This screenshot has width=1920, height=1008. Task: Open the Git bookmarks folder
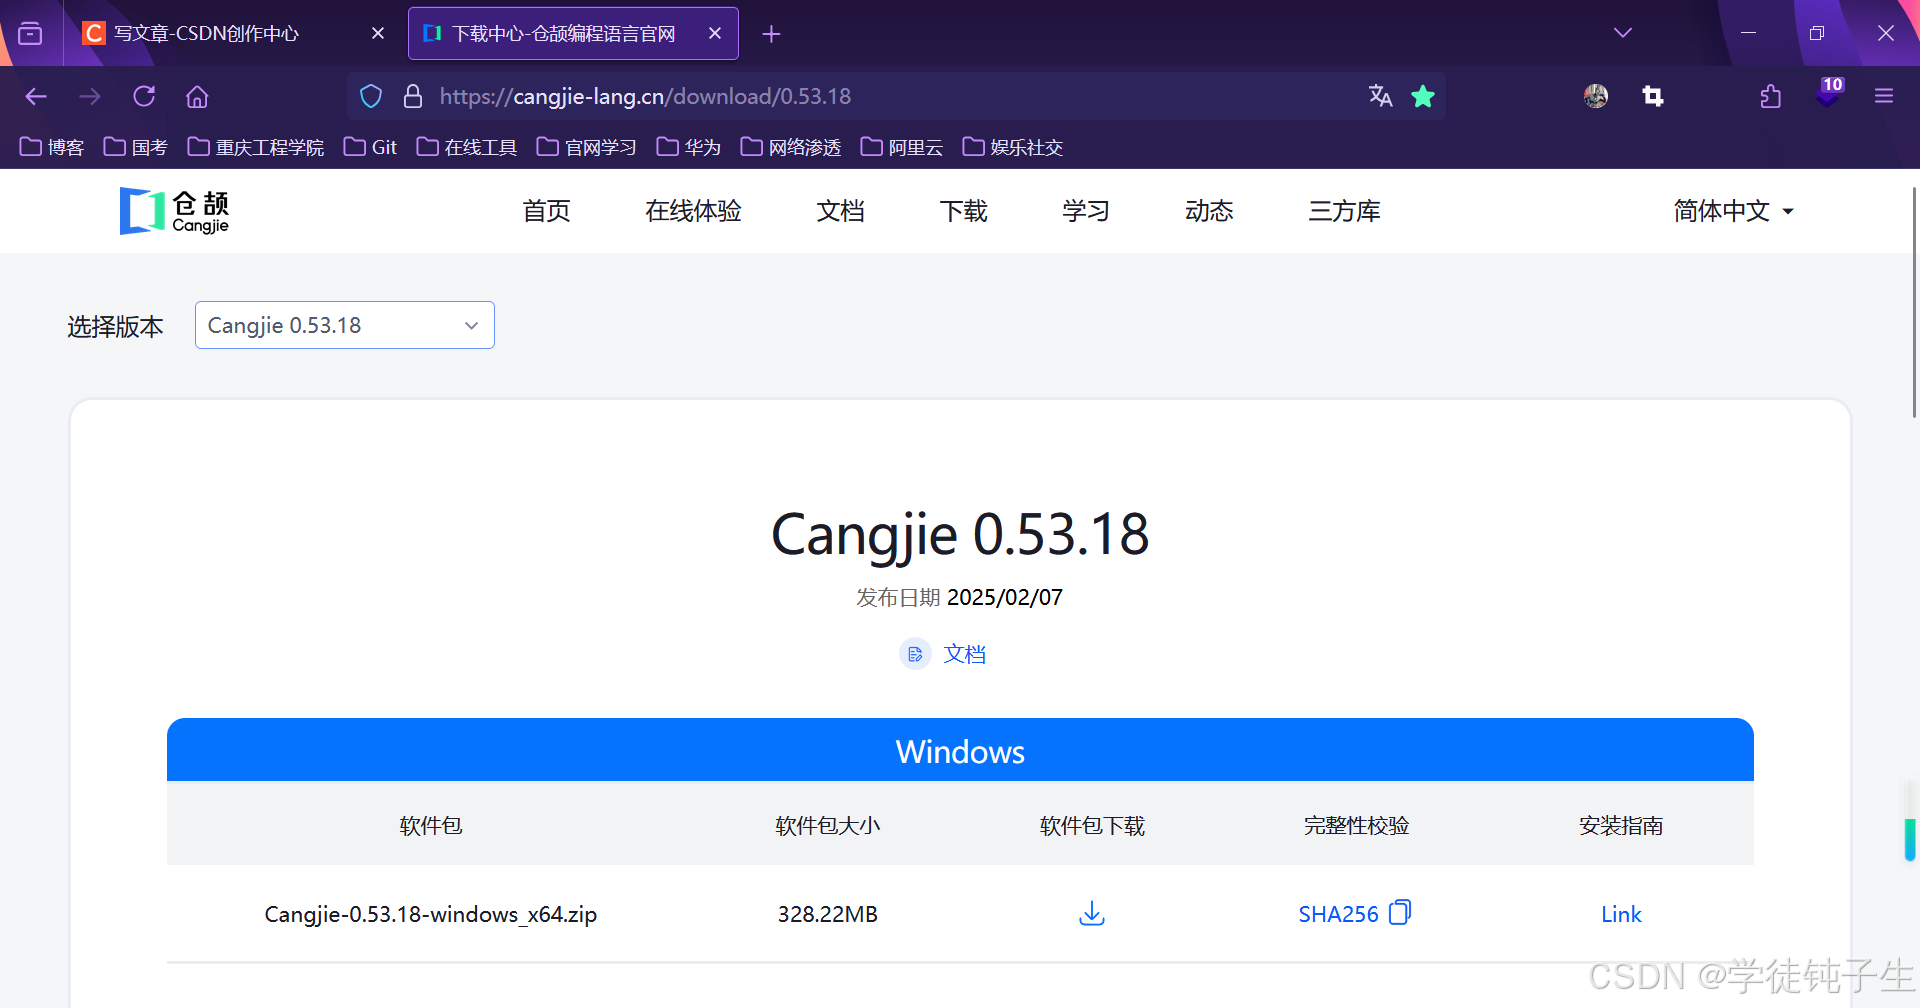coord(370,147)
